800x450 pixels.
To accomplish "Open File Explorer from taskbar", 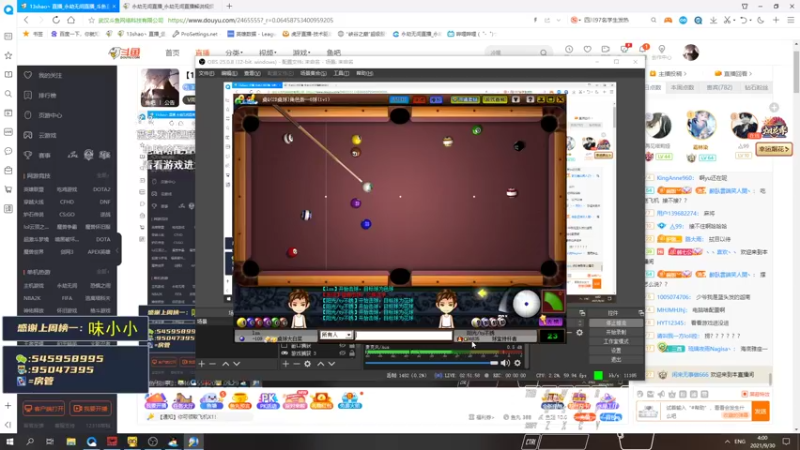I will (x=71, y=442).
